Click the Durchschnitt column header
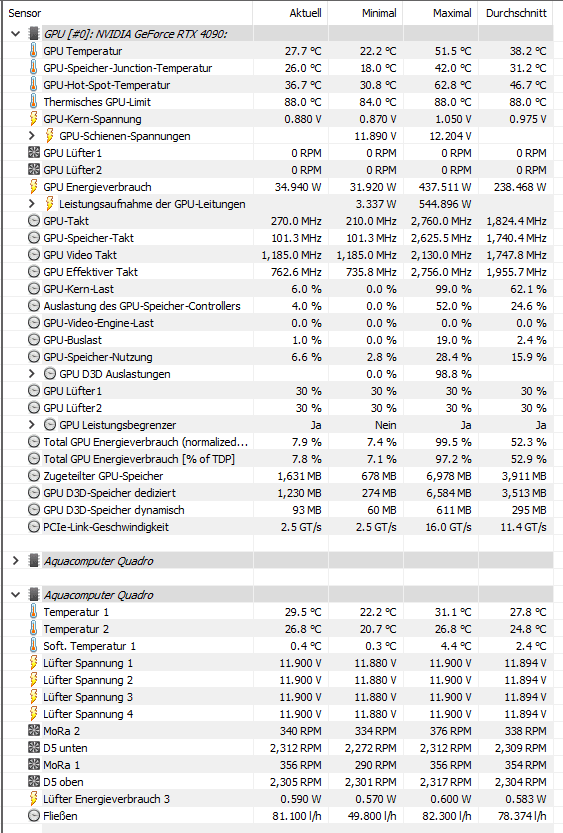Viewport: 563px width, 833px height. (x=516, y=13)
